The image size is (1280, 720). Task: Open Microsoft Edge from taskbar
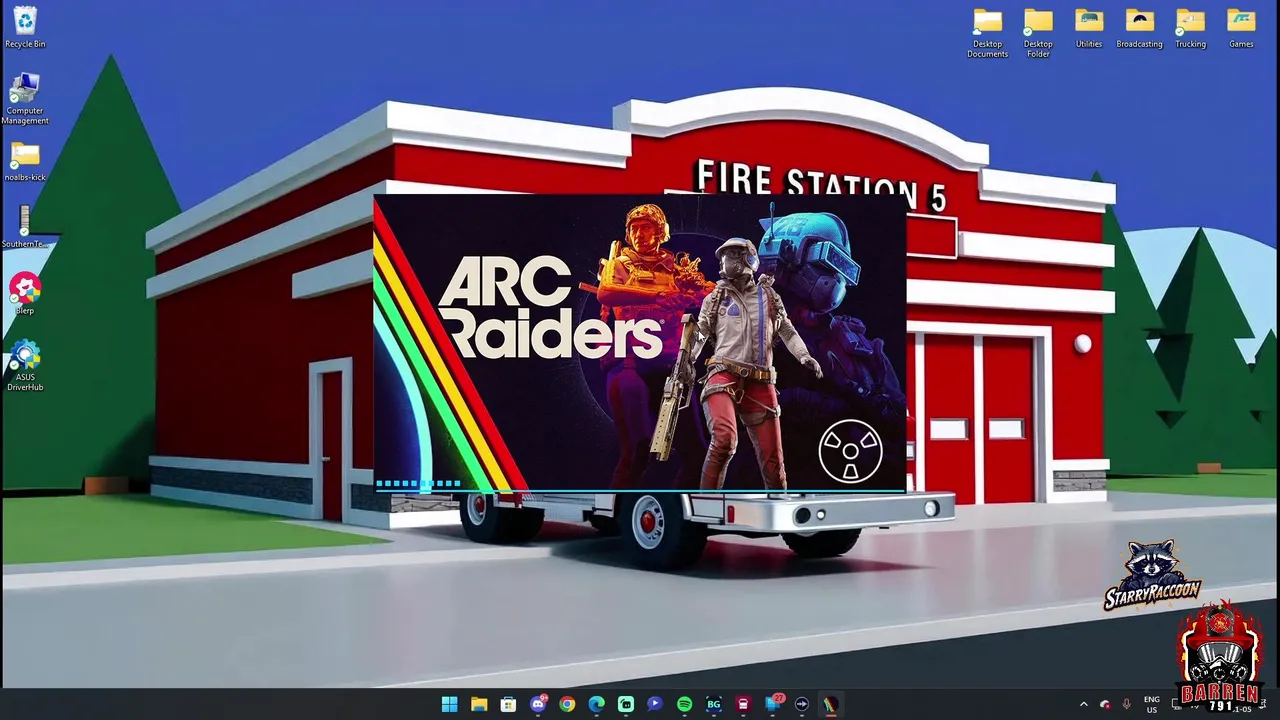pyautogui.click(x=596, y=704)
